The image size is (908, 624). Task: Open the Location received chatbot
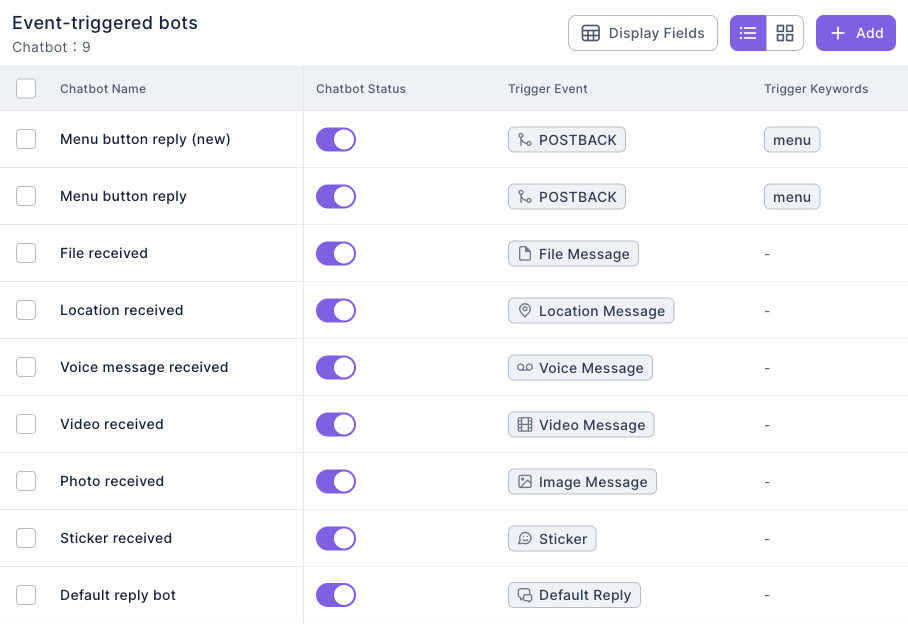coord(122,310)
